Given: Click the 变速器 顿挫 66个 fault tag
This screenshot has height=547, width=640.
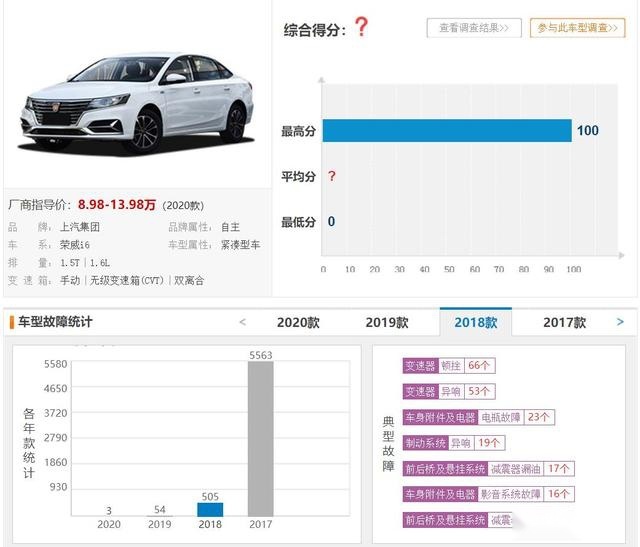Looking at the screenshot, I should coord(449,365).
